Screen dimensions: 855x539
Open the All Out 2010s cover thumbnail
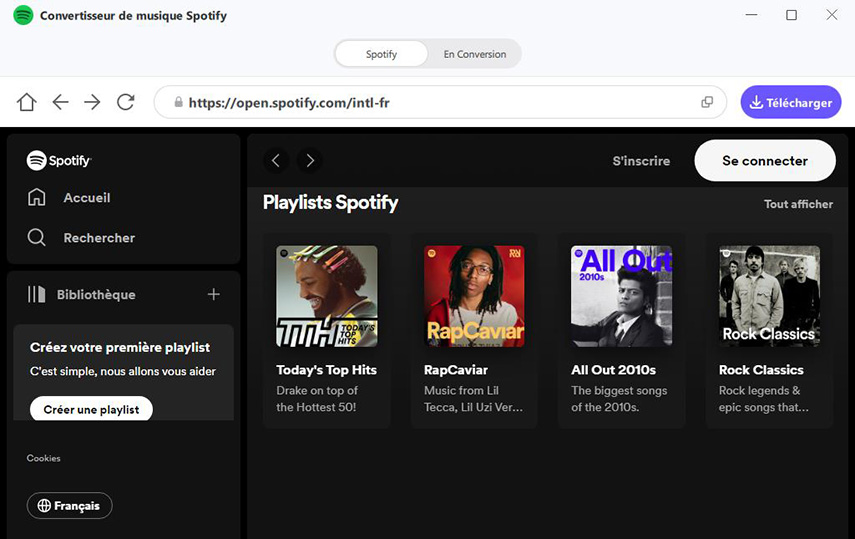pyautogui.click(x=622, y=296)
